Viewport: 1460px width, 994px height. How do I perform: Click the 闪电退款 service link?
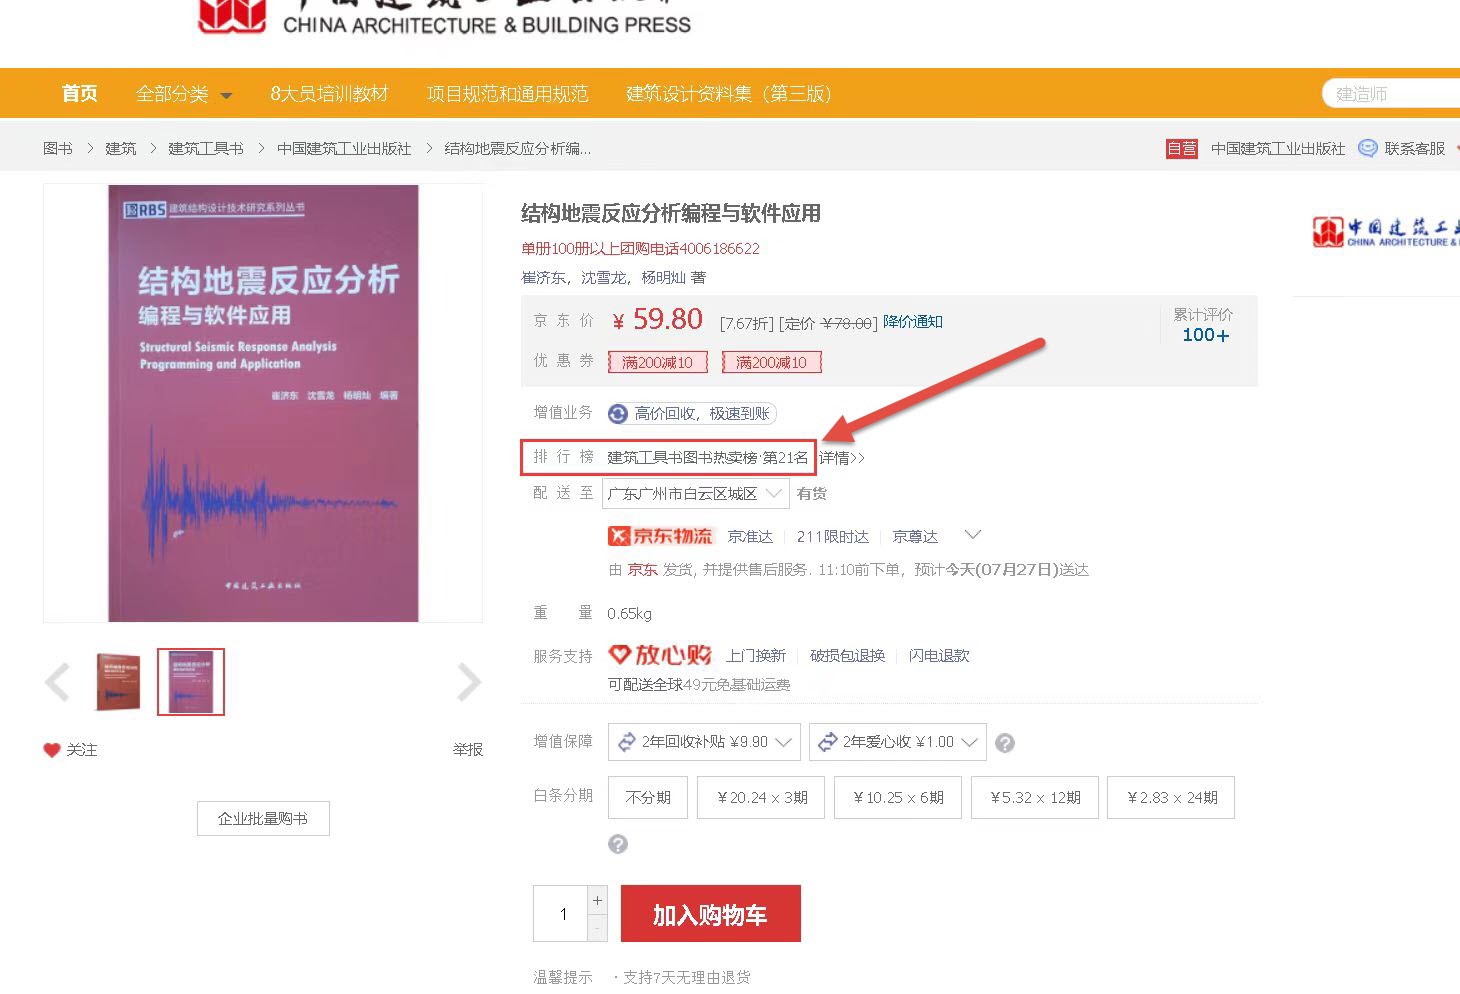point(939,655)
